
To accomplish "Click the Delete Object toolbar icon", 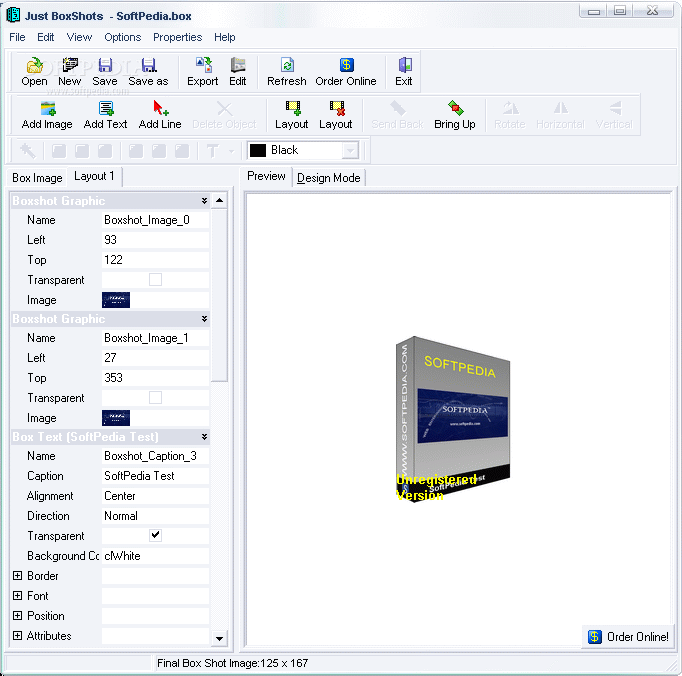I will (x=224, y=115).
